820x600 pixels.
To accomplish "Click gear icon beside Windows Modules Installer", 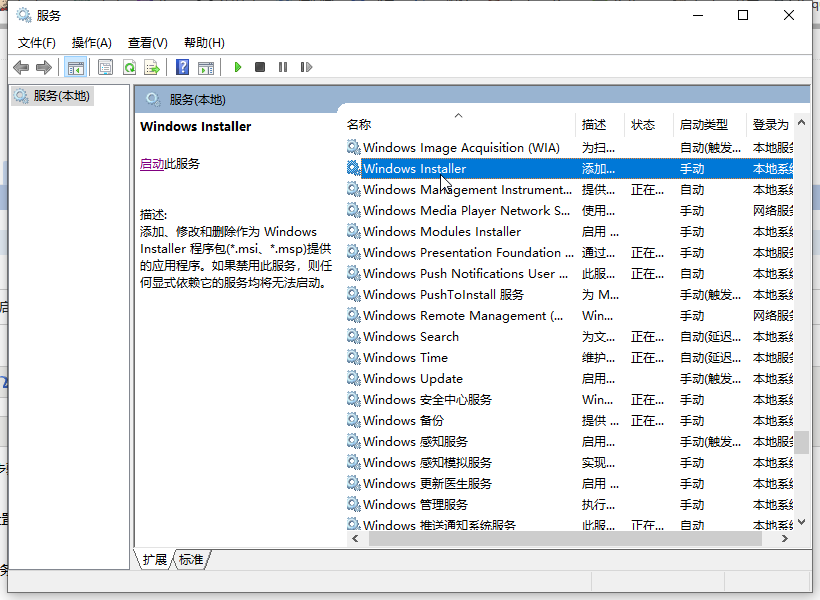I will (x=354, y=231).
